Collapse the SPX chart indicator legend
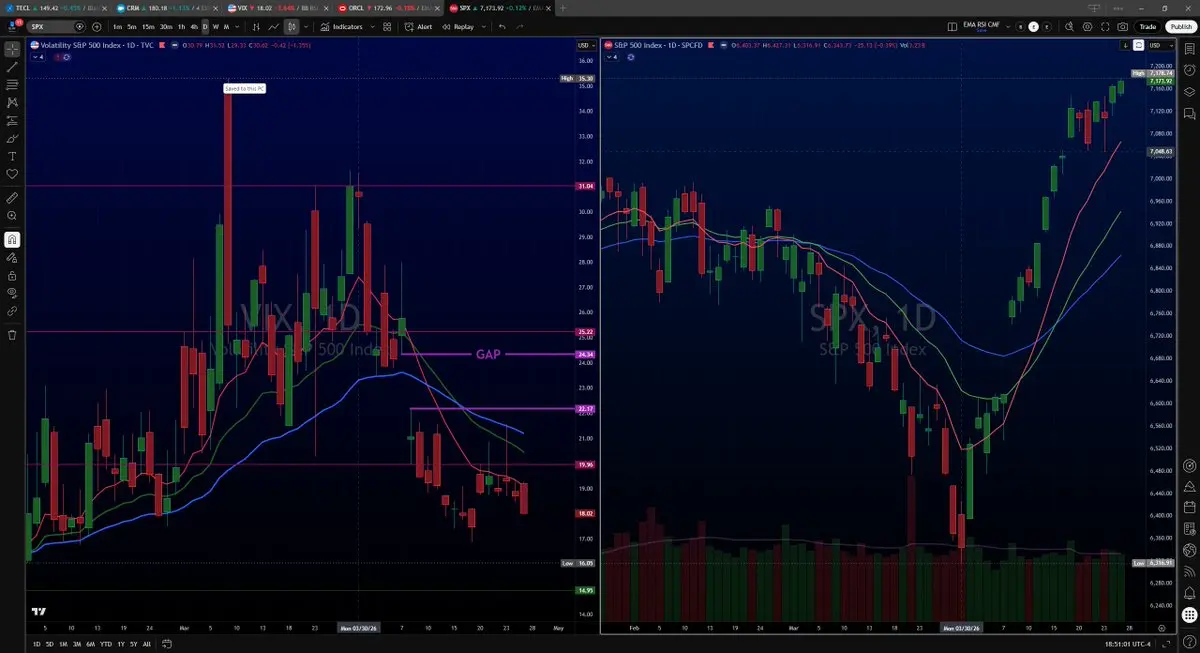The image size is (1200, 653). pos(612,57)
